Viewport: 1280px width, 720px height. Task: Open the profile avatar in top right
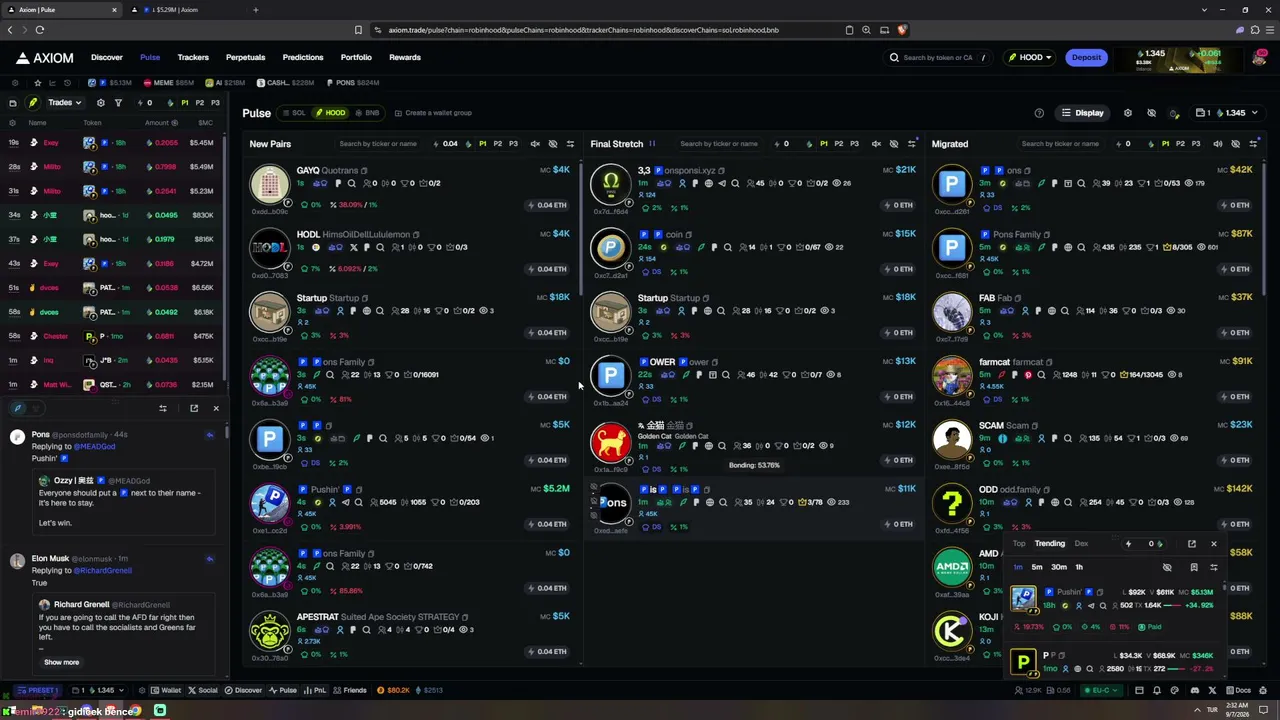point(1258,58)
